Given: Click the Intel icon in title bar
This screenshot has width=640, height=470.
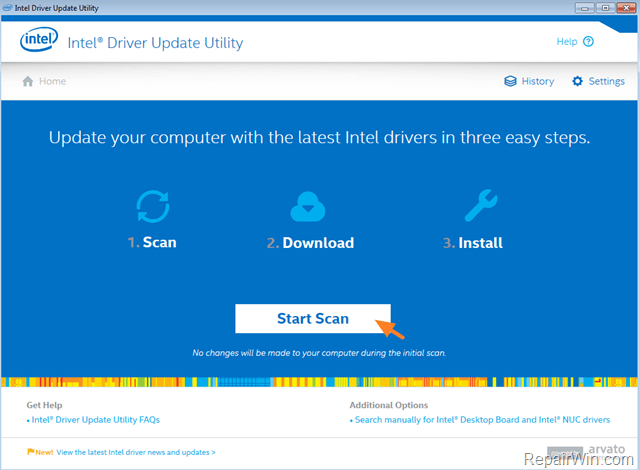Looking at the screenshot, I should 7,8.
